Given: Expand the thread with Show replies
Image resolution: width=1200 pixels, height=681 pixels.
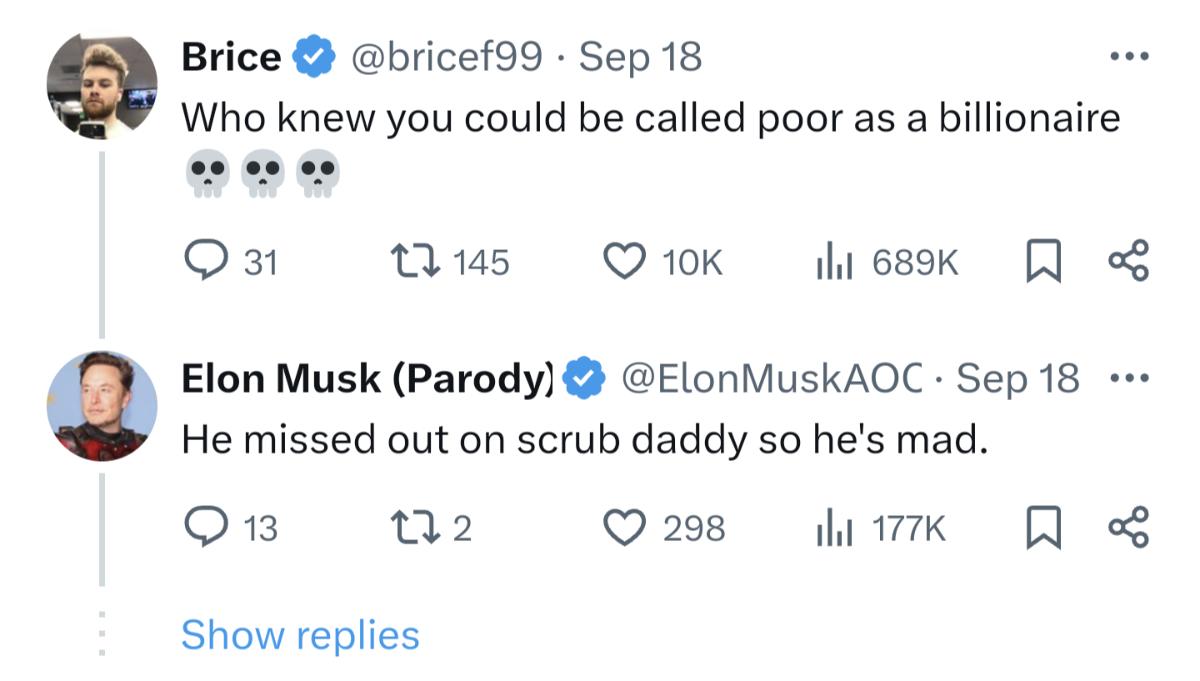Looking at the screenshot, I should 300,635.
